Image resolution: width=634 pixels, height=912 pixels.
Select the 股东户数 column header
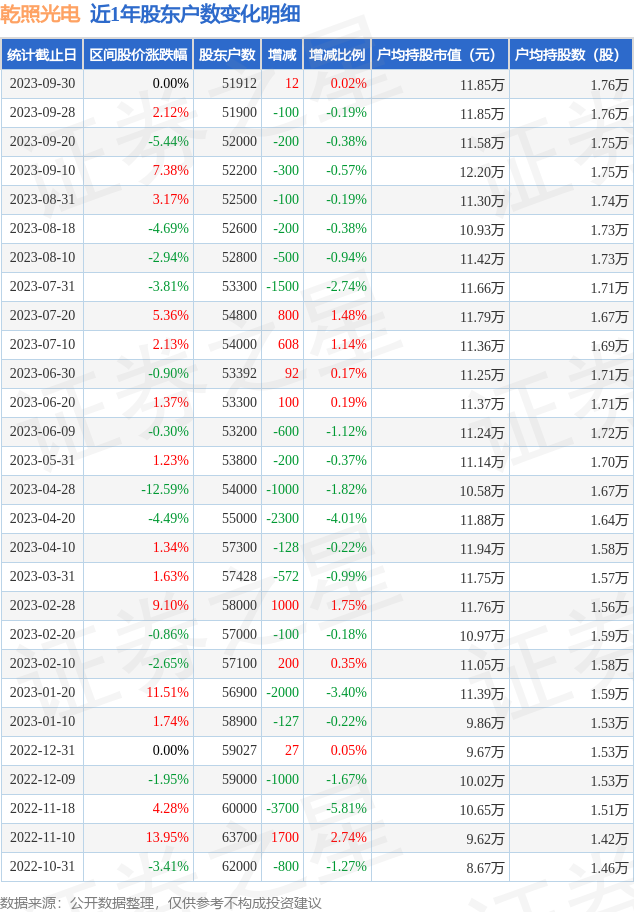(227, 55)
